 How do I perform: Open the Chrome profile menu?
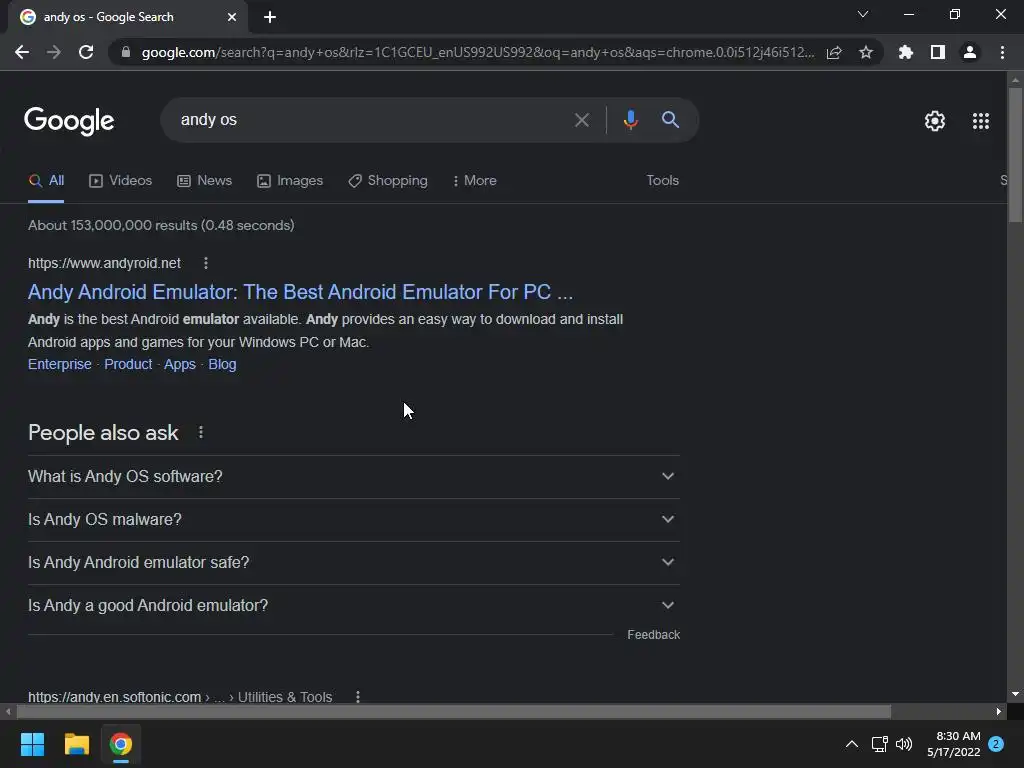click(x=970, y=52)
